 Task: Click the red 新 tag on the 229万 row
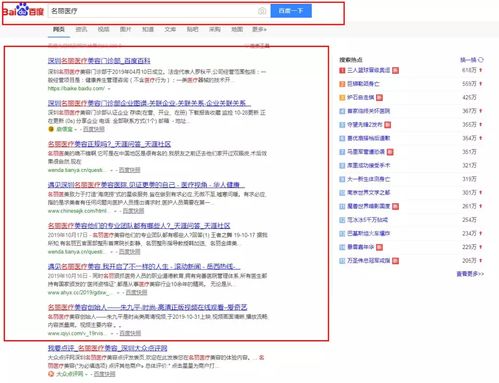[x=379, y=247]
